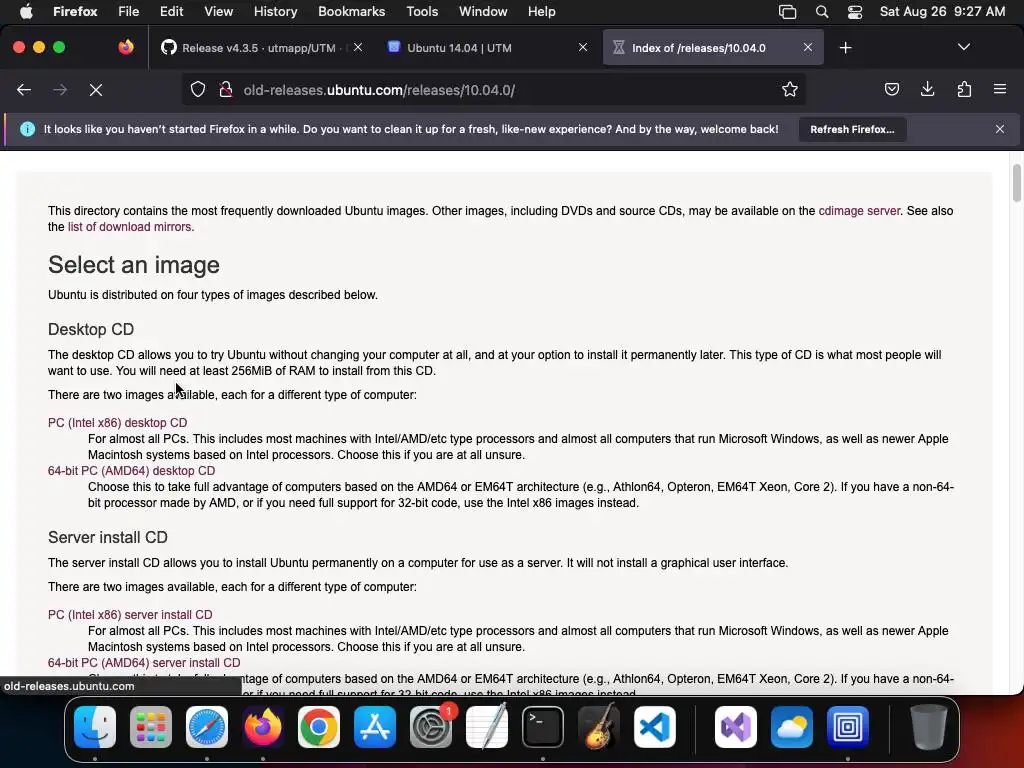
Task: Open the list of download mirrors link
Action: pyautogui.click(x=131, y=227)
